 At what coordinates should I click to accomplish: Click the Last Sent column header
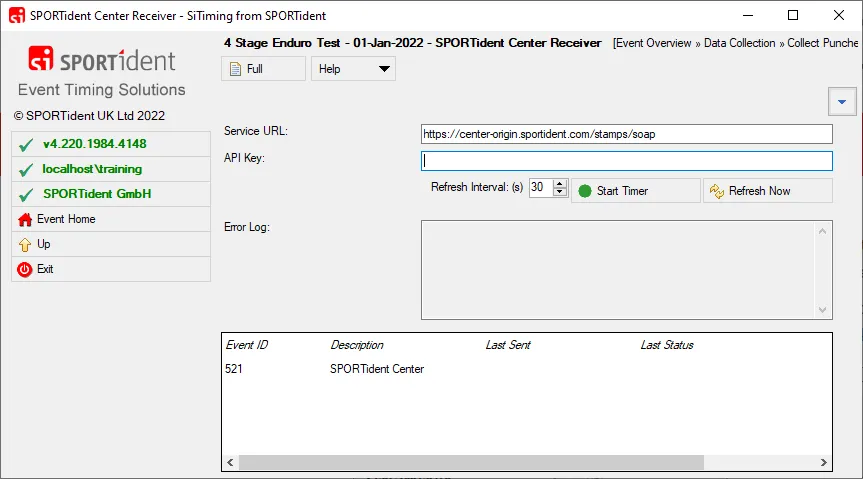(508, 345)
